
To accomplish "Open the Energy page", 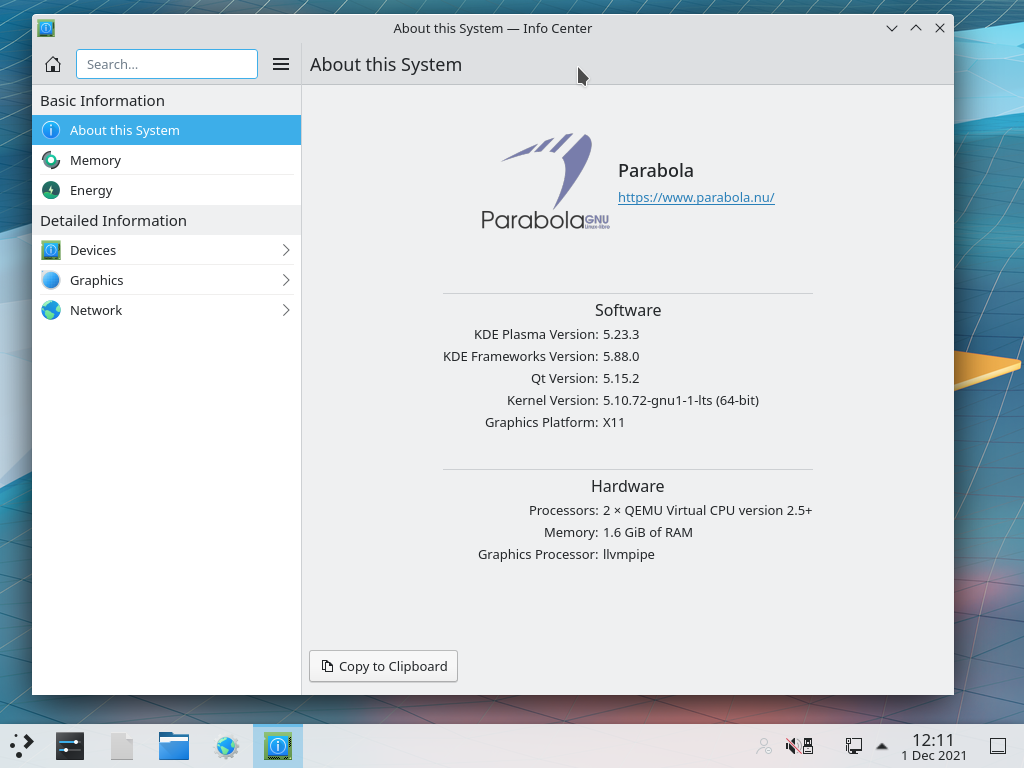I will 167,190.
